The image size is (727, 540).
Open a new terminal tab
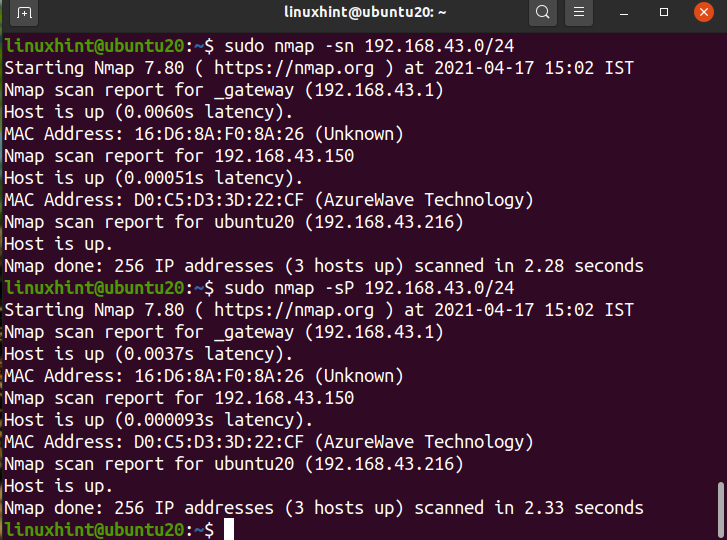coord(24,13)
